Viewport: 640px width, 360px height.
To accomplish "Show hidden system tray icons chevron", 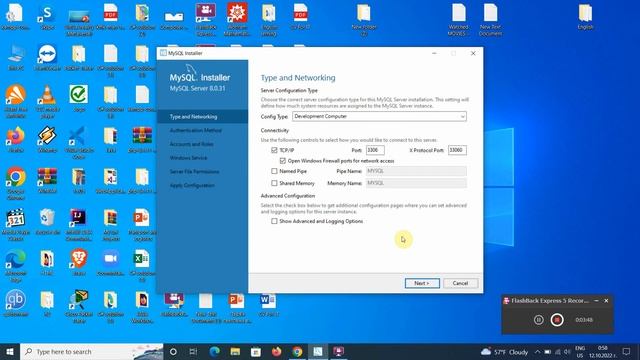I will tap(537, 351).
